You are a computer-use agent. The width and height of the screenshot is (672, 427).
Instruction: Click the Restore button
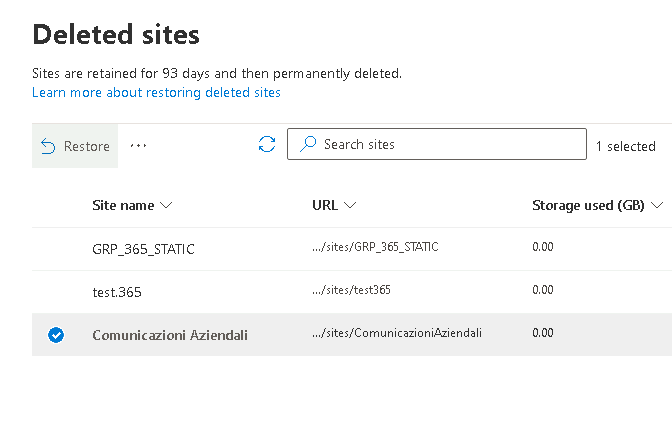[x=75, y=146]
